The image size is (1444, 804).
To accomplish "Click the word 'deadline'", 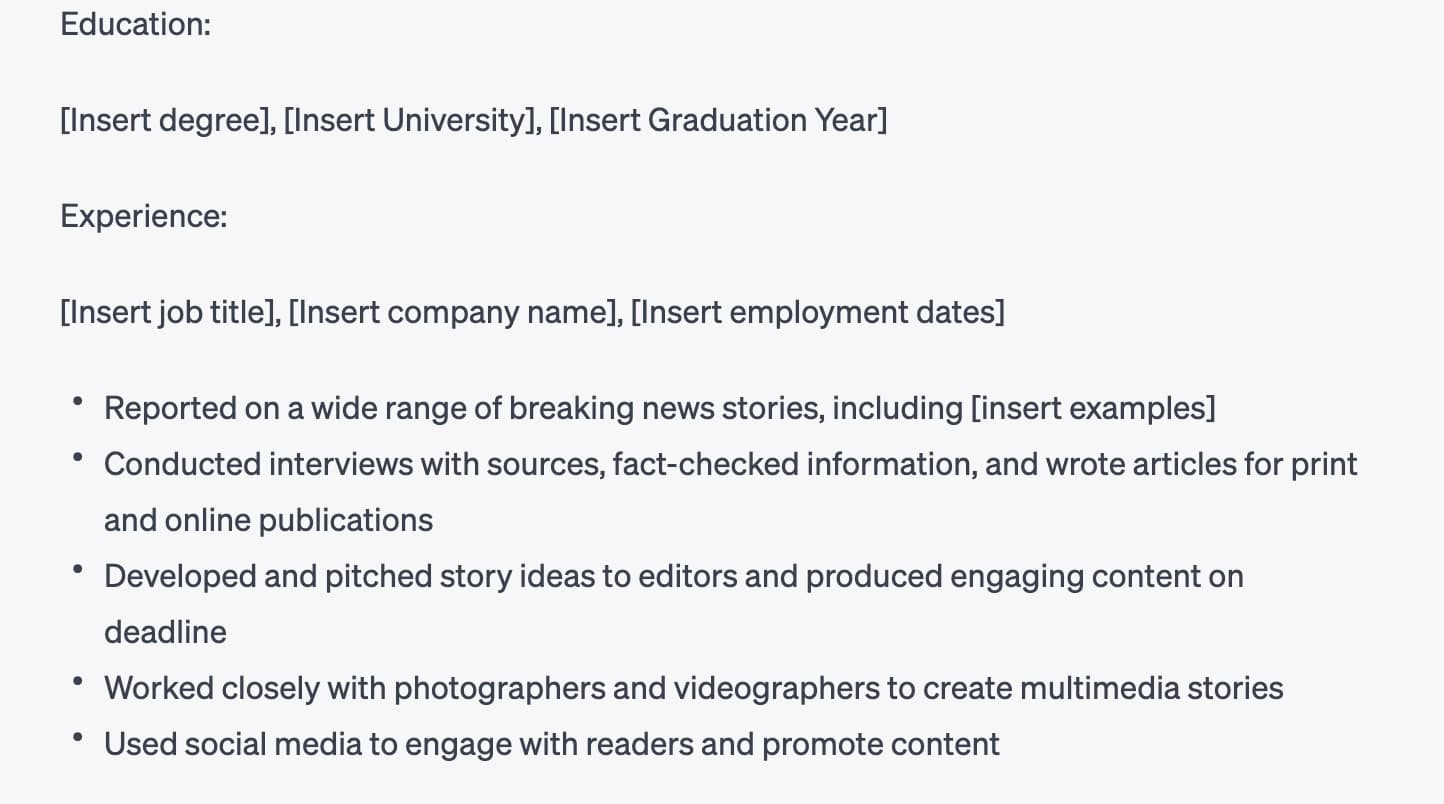I will [x=165, y=632].
